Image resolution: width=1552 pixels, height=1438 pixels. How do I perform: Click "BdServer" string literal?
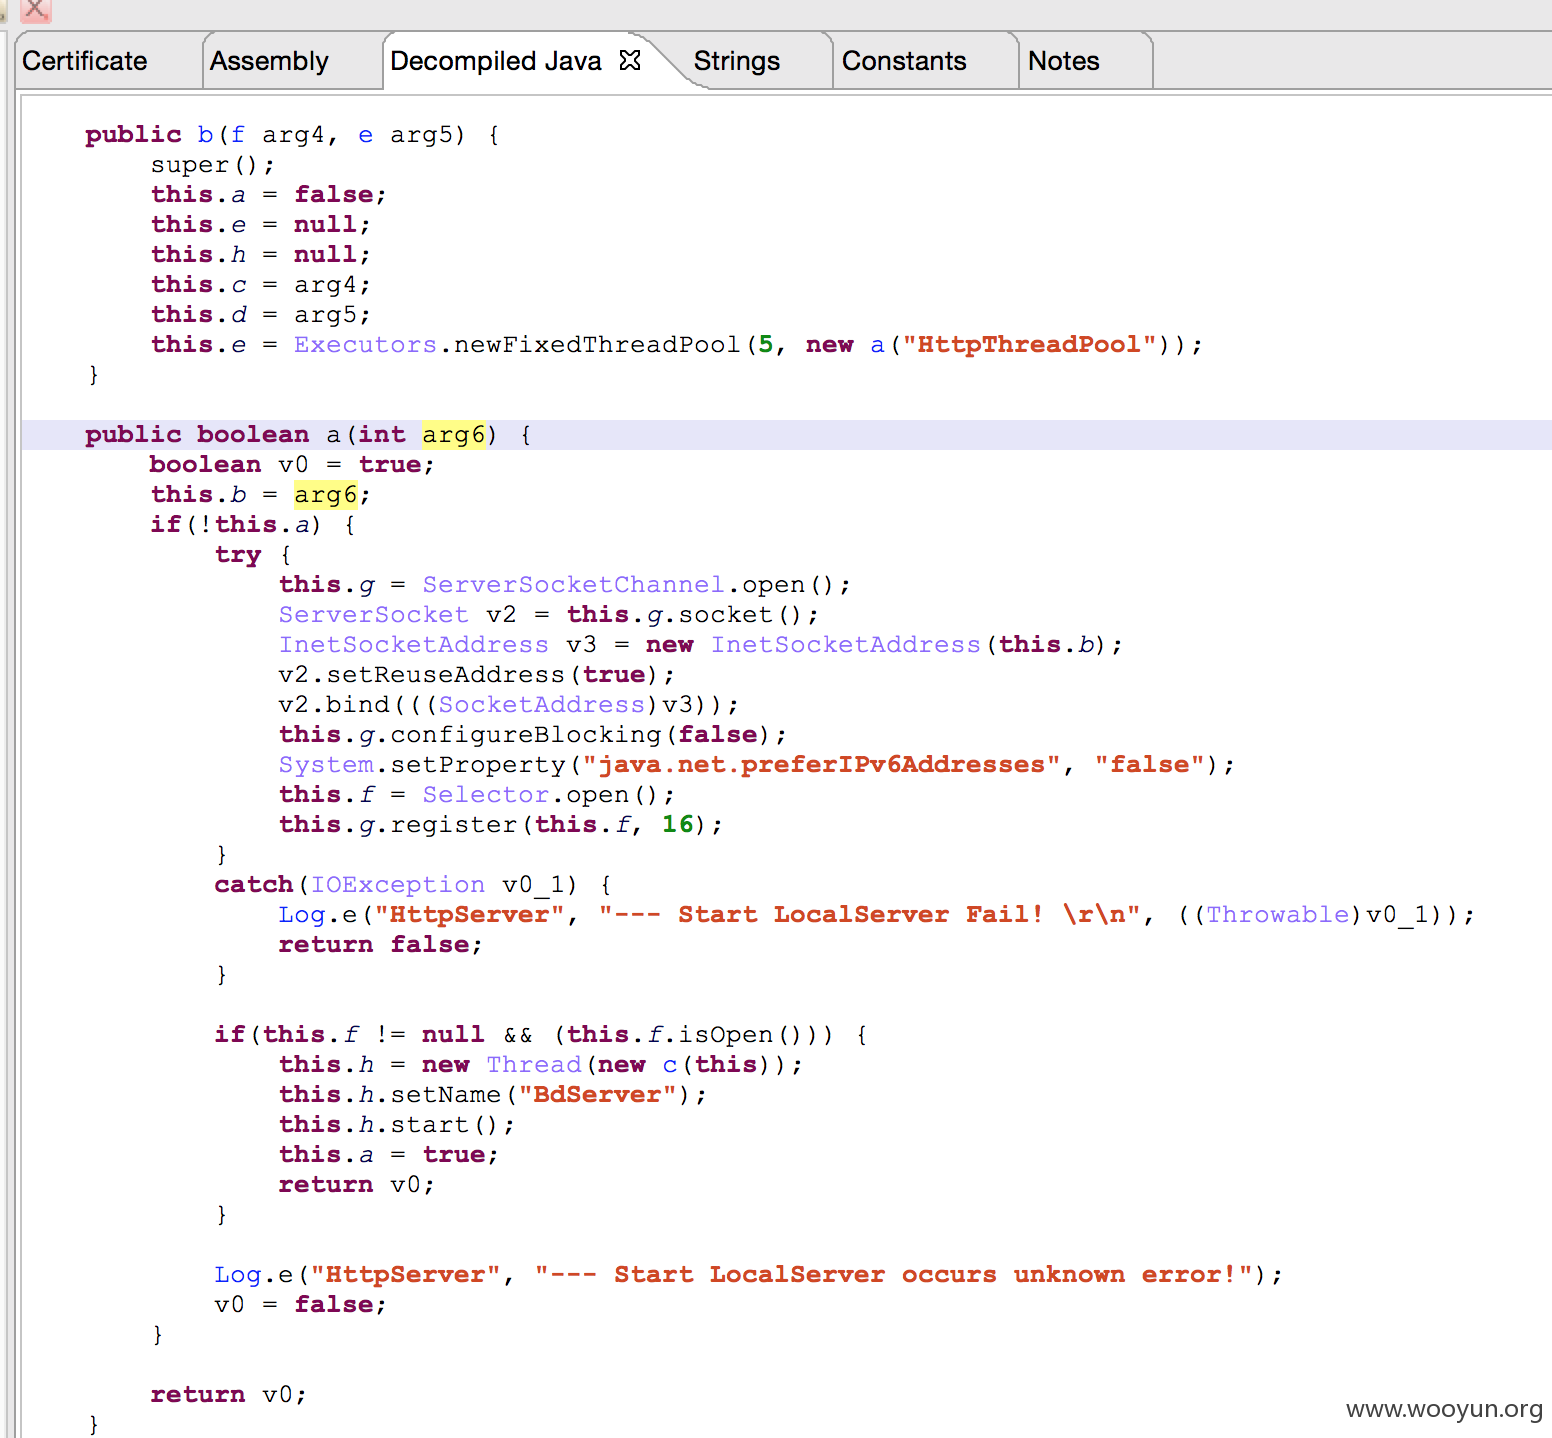coord(597,1094)
